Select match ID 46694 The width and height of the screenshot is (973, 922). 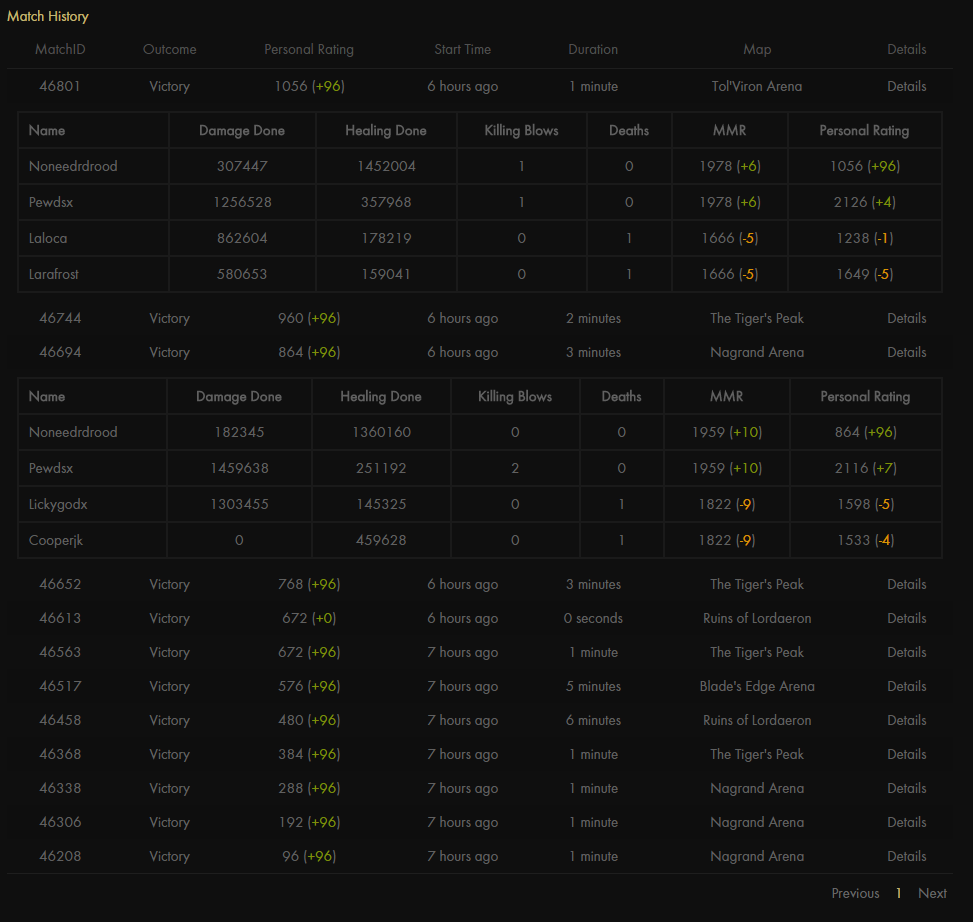click(60, 352)
